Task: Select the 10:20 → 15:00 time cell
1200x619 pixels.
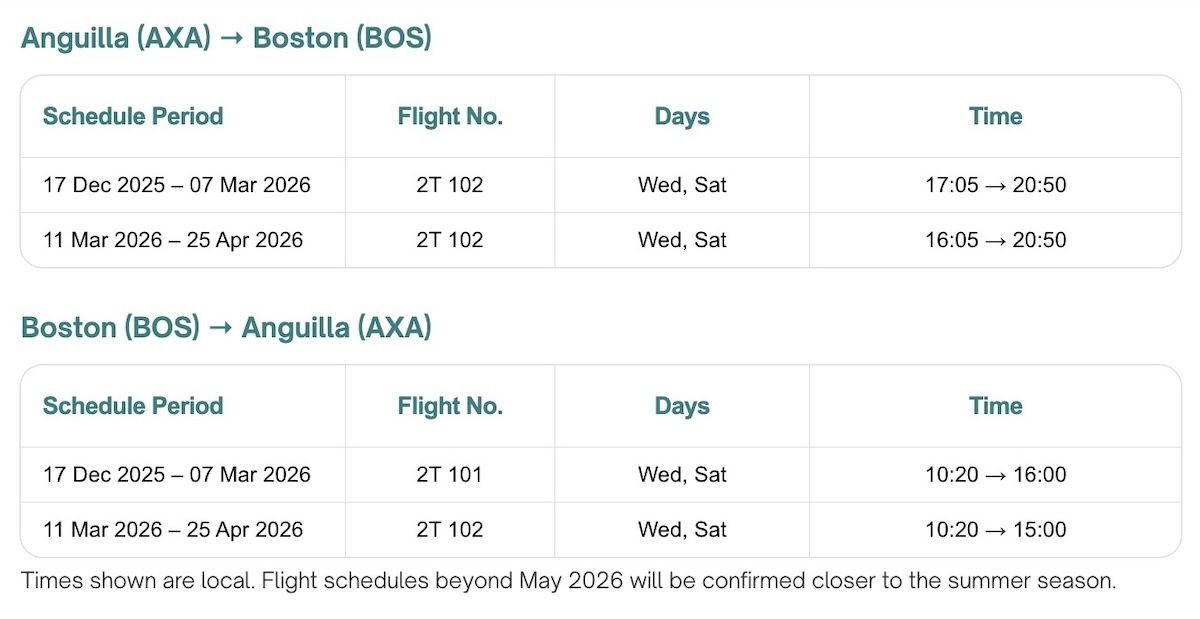Action: point(995,530)
